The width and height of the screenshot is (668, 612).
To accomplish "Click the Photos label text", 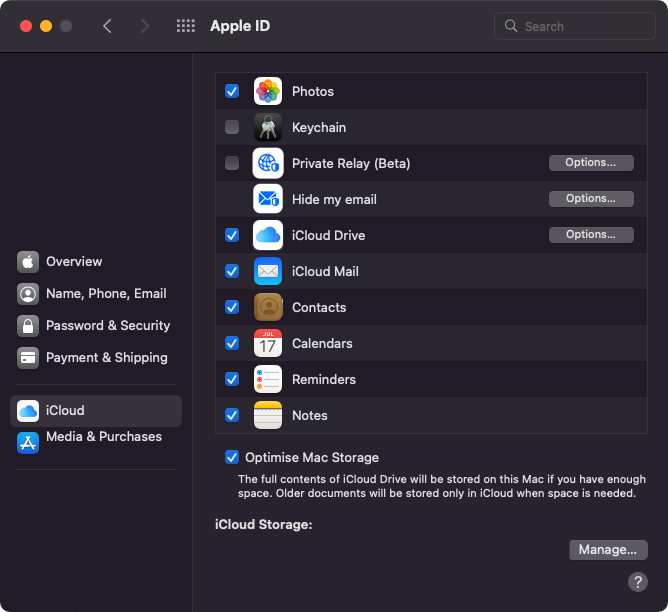I will (x=313, y=92).
